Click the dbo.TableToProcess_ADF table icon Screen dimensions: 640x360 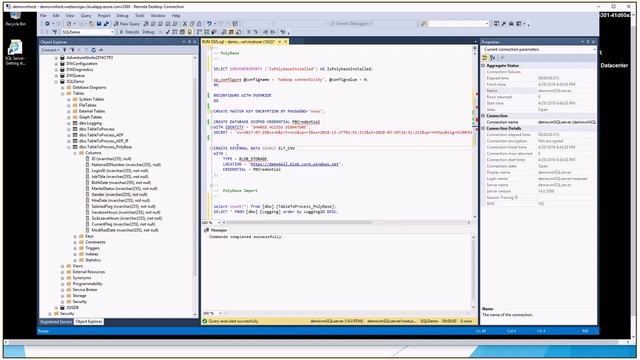click(75, 135)
